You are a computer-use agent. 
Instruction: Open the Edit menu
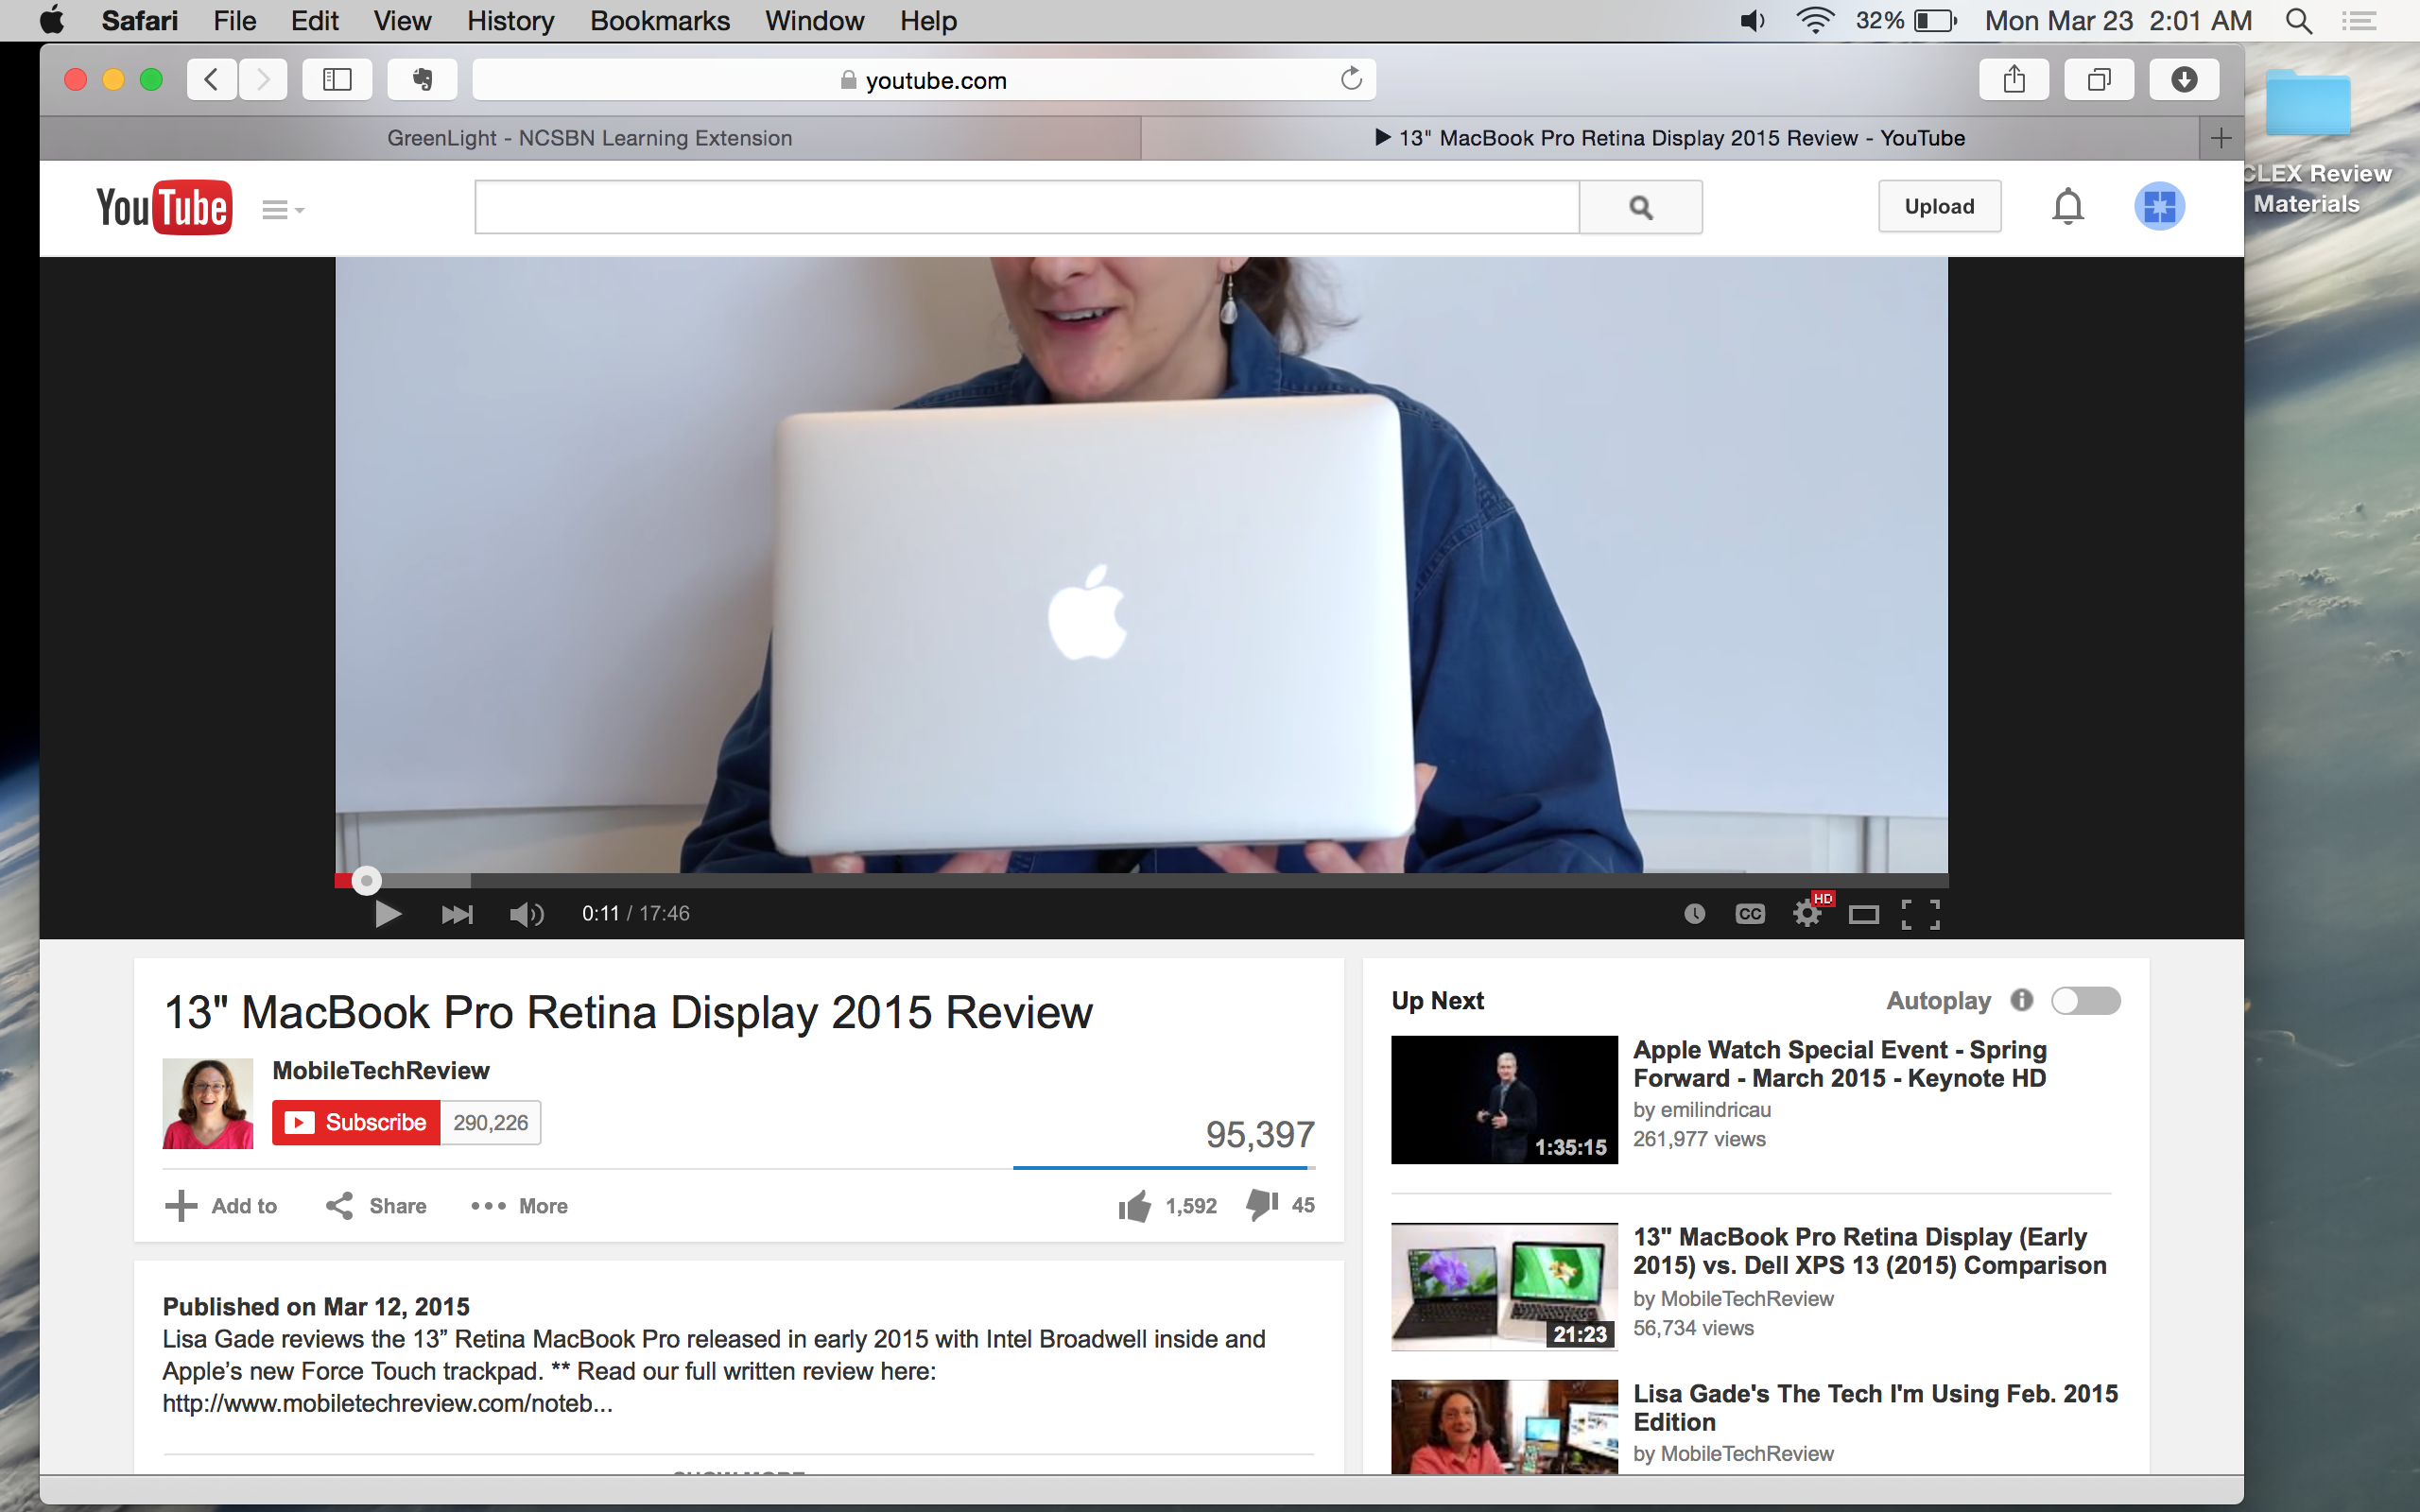point(314,20)
